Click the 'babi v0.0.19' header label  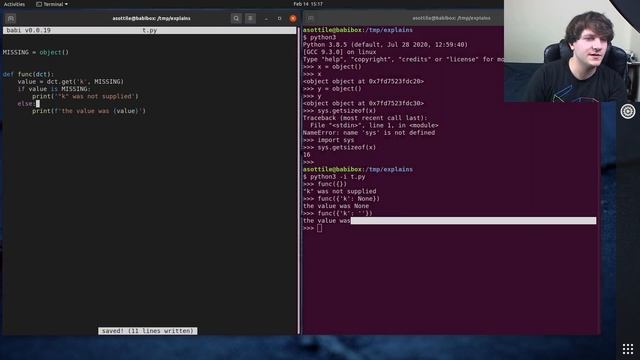[x=29, y=30]
